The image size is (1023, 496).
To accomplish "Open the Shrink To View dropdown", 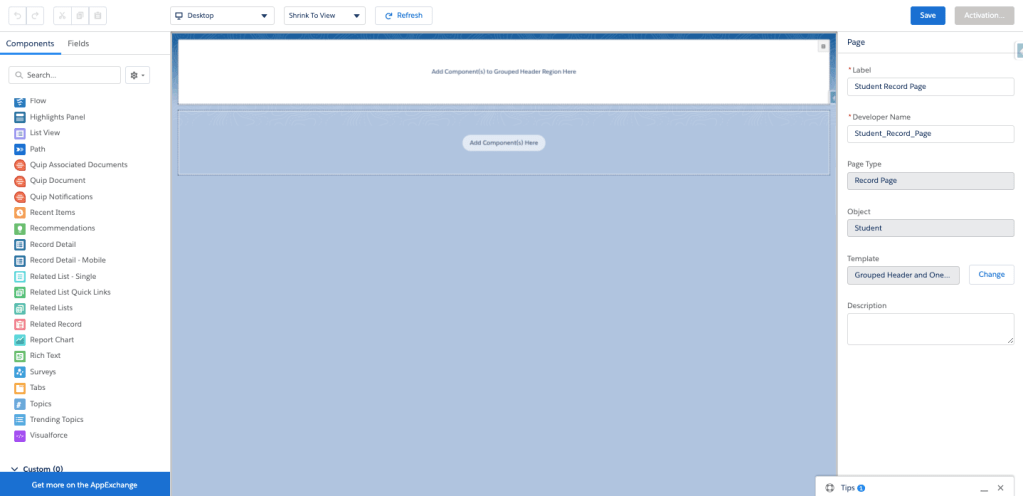I will (324, 16).
